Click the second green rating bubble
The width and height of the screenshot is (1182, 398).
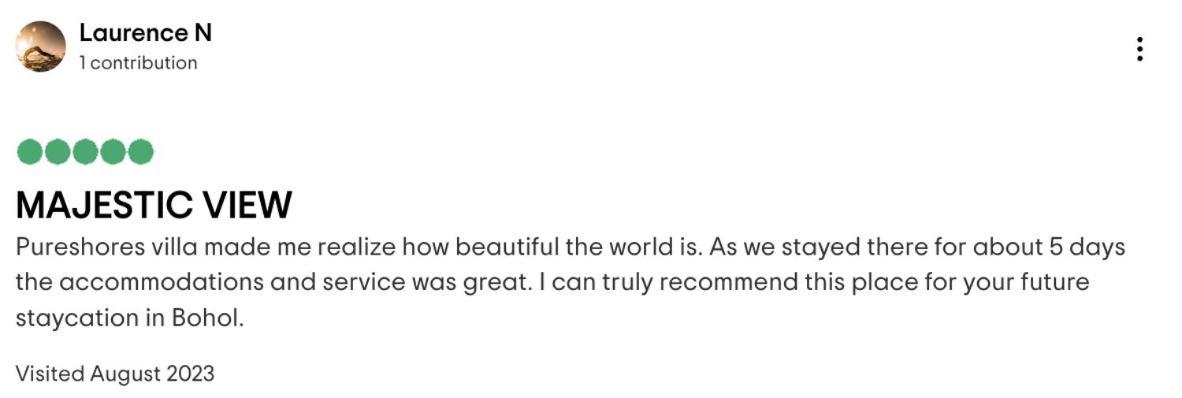coord(57,152)
